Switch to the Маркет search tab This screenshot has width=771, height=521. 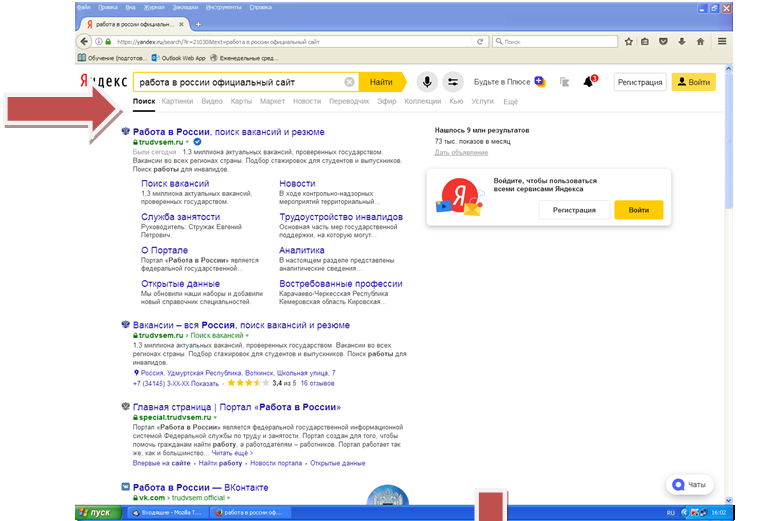272,101
